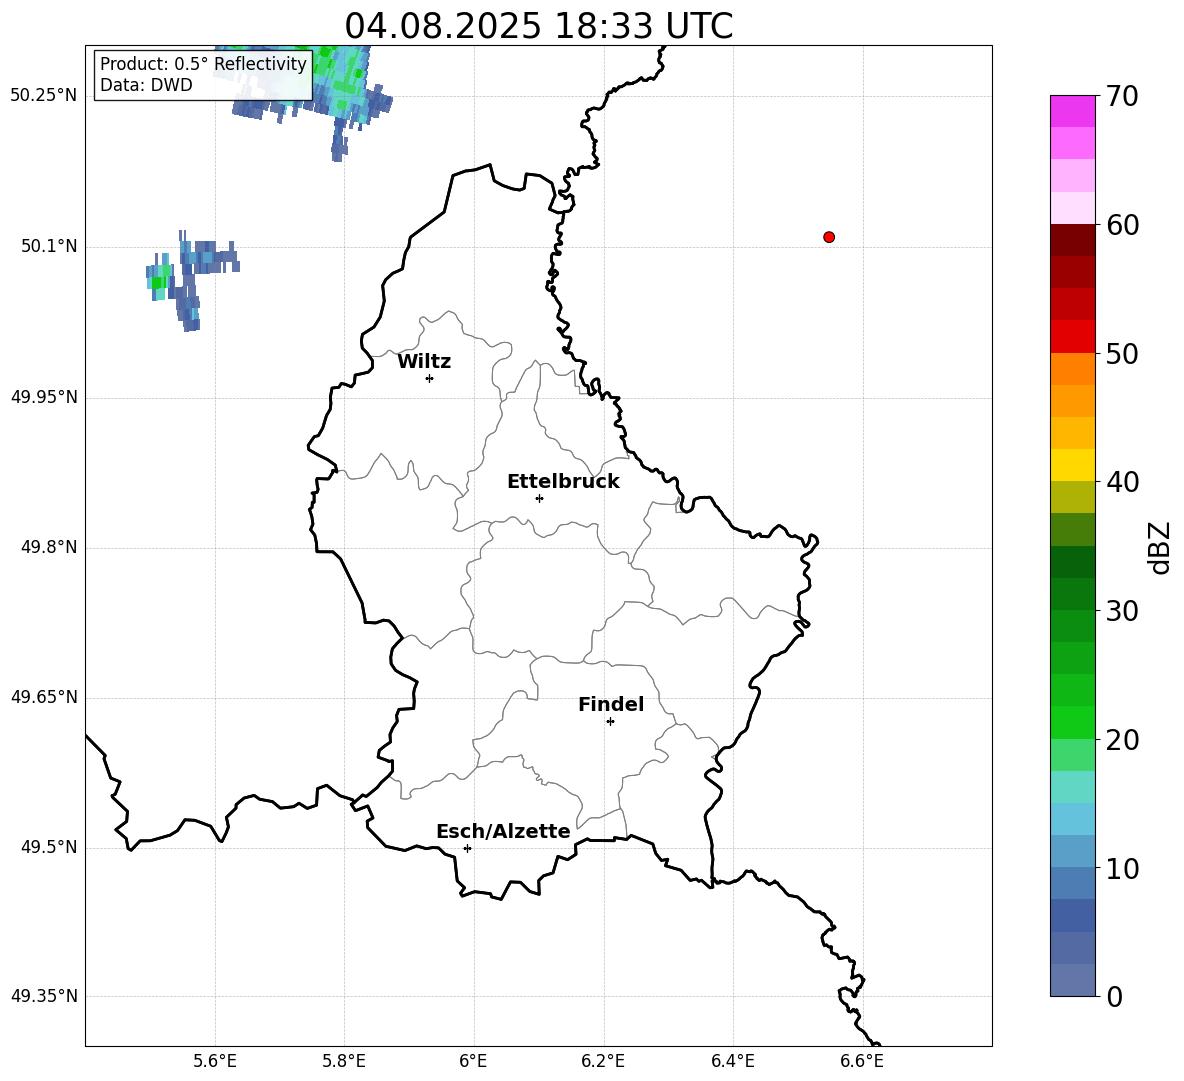This screenshot has width=1184, height=1081.
Task: Click the 6.2°E longitude label
Action: (x=603, y=1061)
